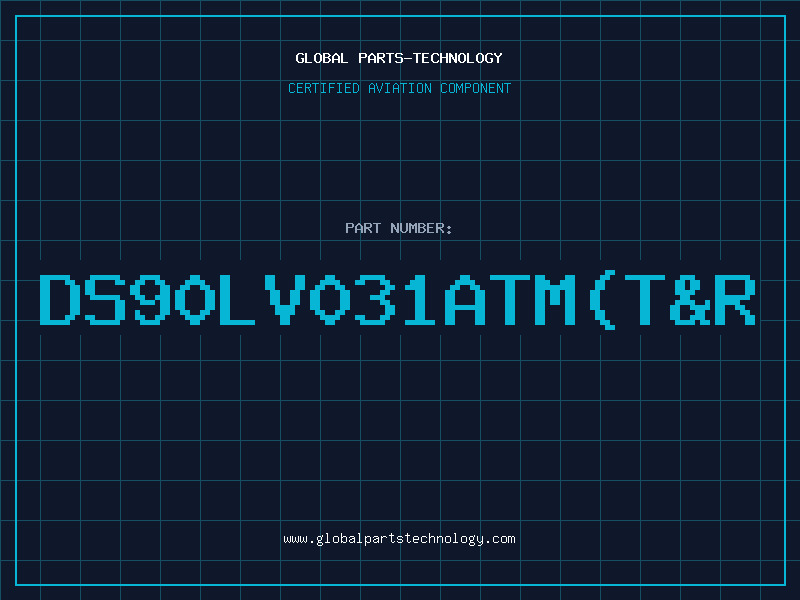800x600 pixels.
Task: Select the part number DS90LV031ATM(T&R
Action: [397, 300]
